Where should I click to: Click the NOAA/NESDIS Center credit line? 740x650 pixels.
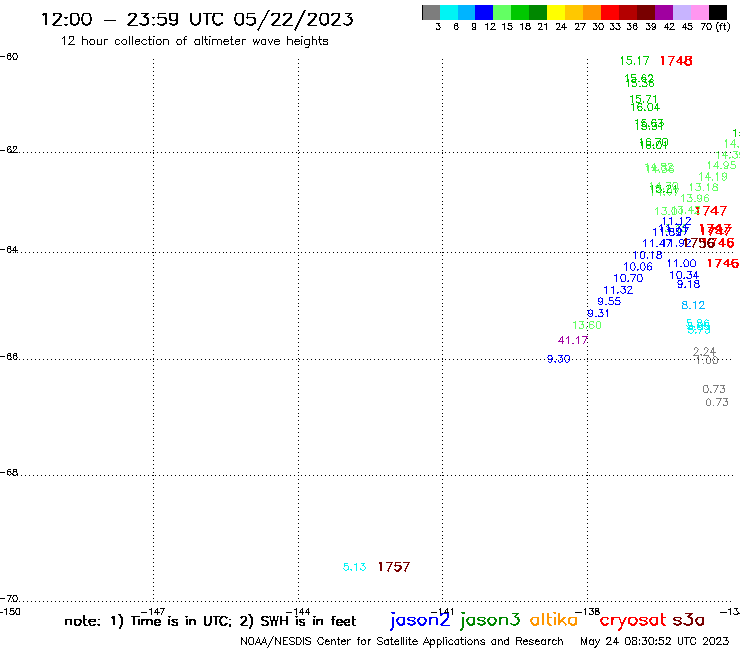(x=402, y=642)
